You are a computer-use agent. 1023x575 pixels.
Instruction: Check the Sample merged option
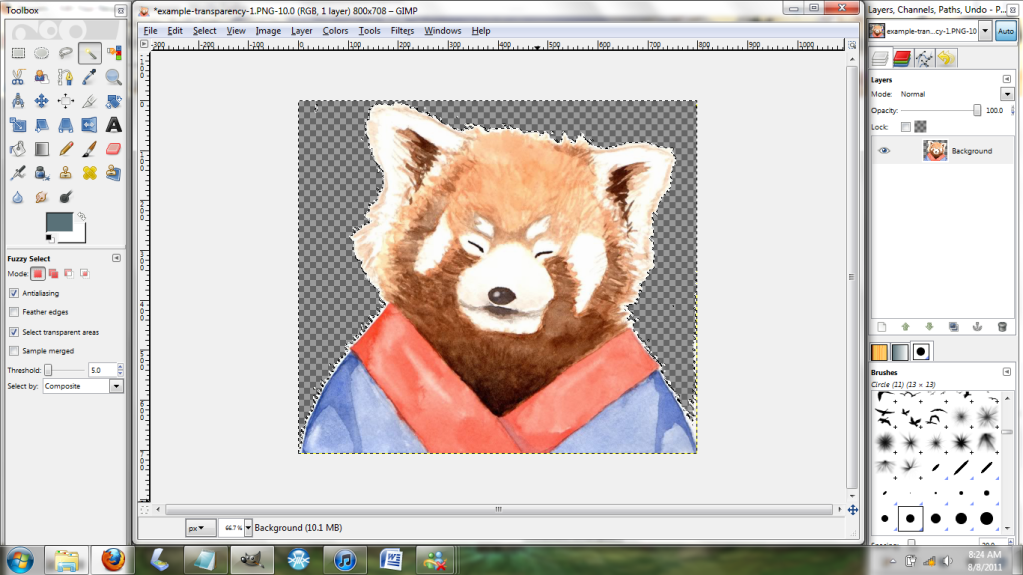click(x=14, y=351)
